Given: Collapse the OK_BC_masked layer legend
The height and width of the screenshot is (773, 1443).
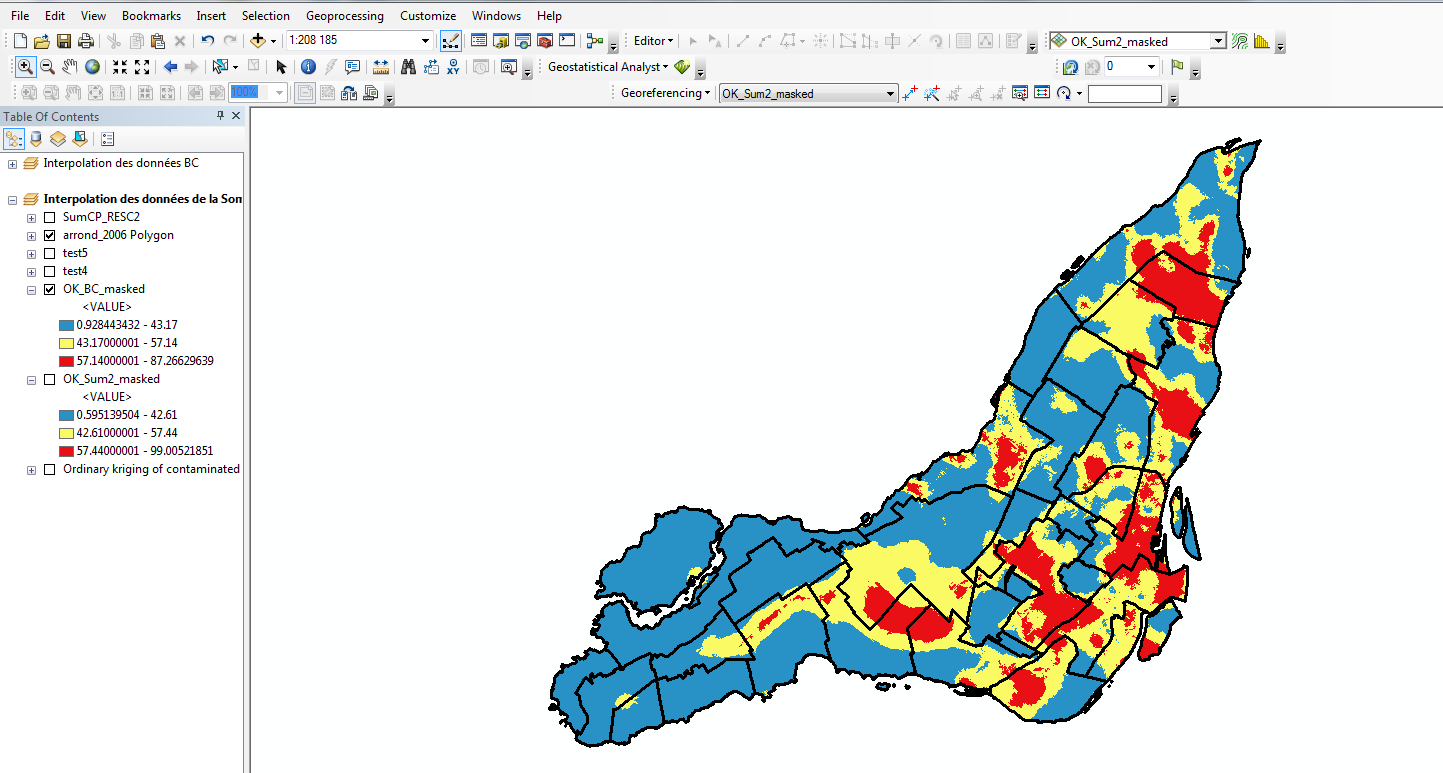Looking at the screenshot, I should [x=32, y=289].
